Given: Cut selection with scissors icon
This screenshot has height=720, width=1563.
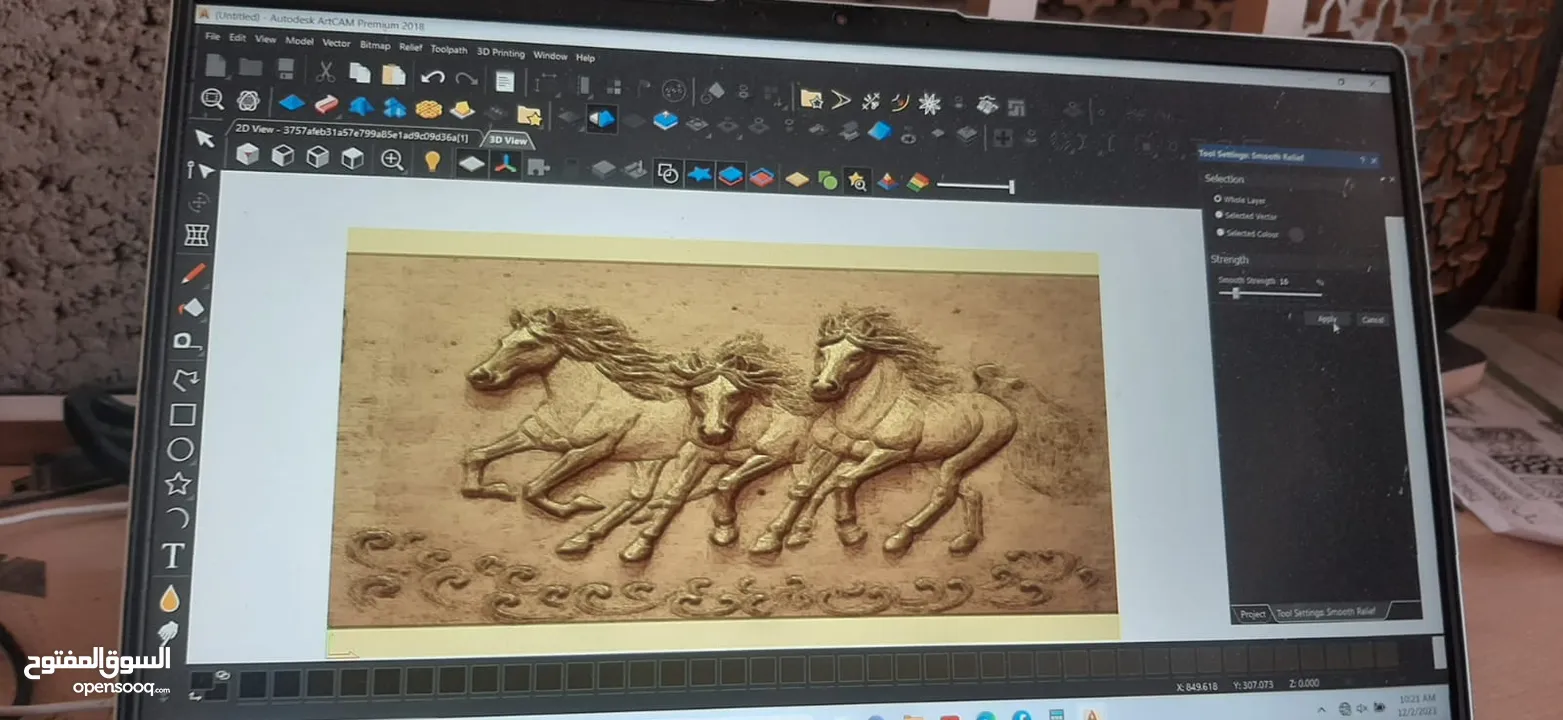Looking at the screenshot, I should coord(325,71).
